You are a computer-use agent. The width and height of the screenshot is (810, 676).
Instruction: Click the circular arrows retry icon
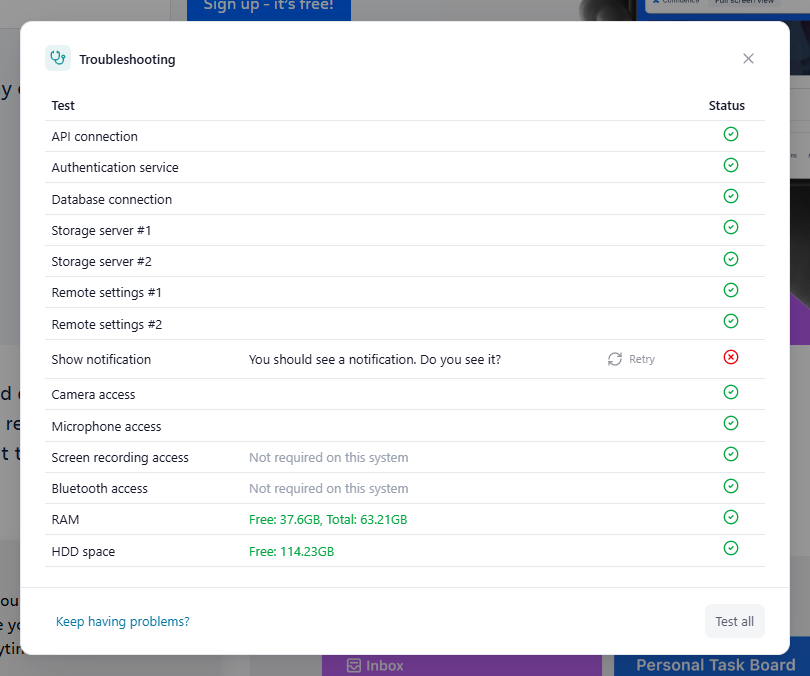click(x=615, y=359)
